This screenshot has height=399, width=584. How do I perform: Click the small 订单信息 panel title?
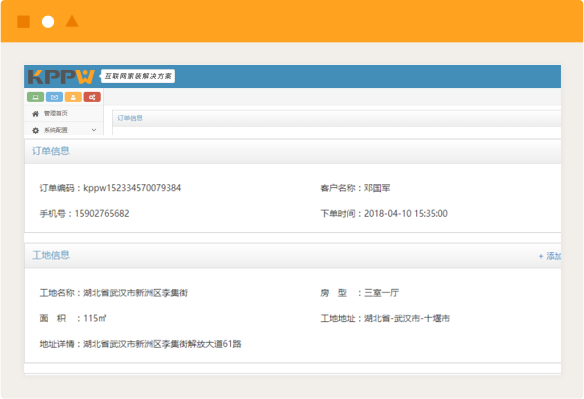(x=130, y=118)
